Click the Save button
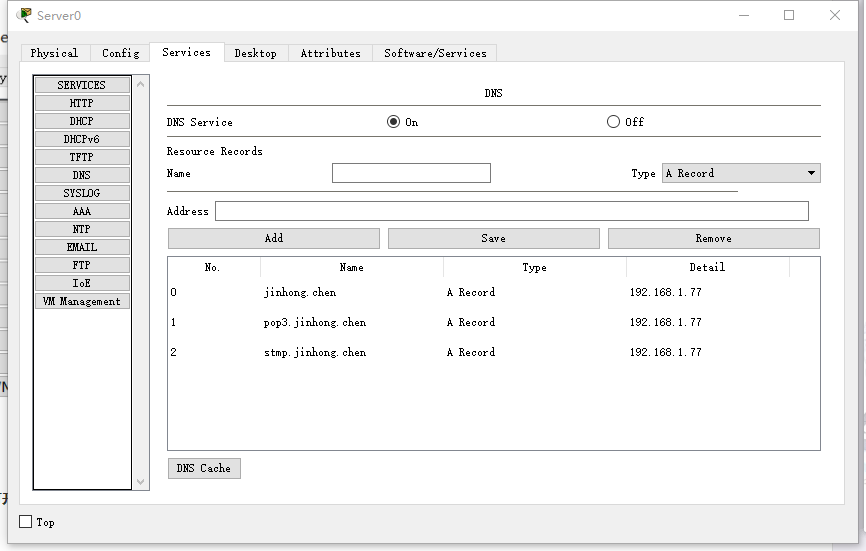The width and height of the screenshot is (866, 551). (x=493, y=238)
